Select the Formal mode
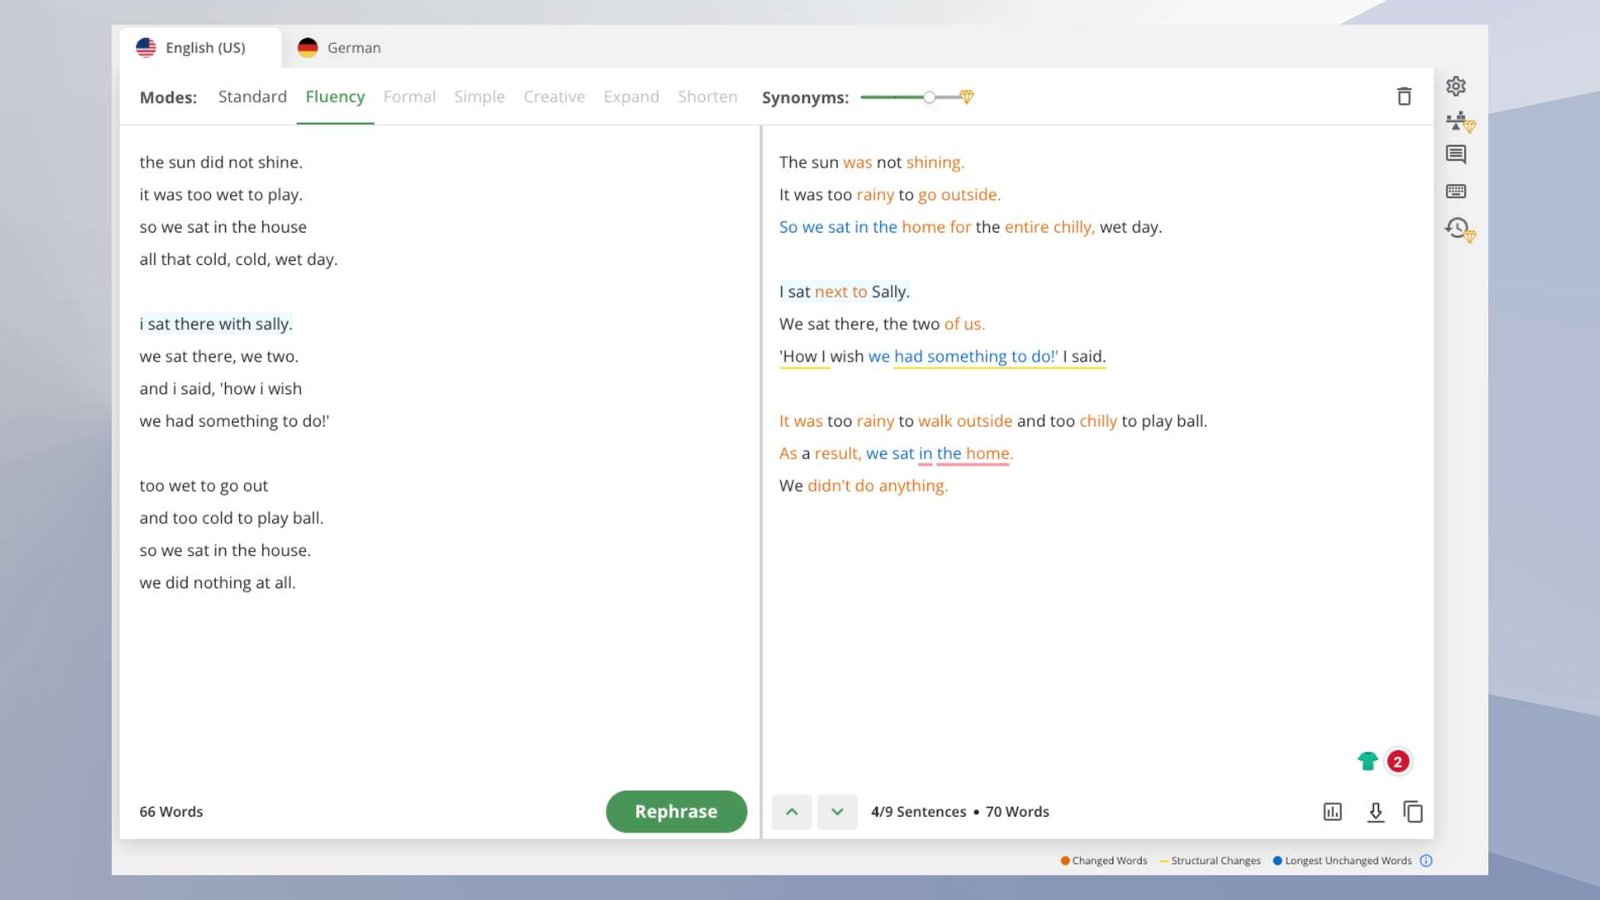 click(409, 96)
